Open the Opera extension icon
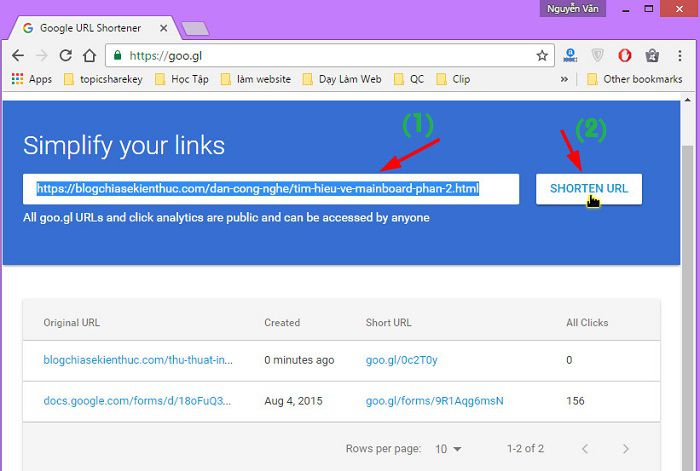The width and height of the screenshot is (700, 471). pyautogui.click(x=625, y=55)
